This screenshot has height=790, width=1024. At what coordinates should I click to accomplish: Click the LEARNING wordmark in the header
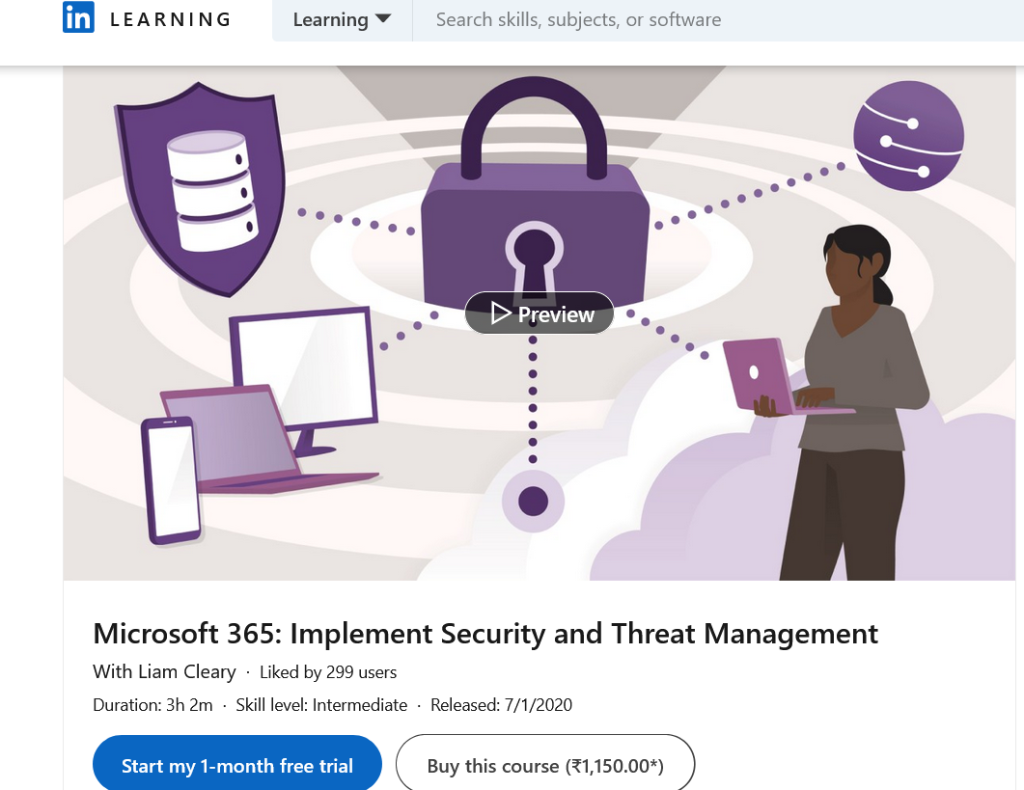(170, 19)
